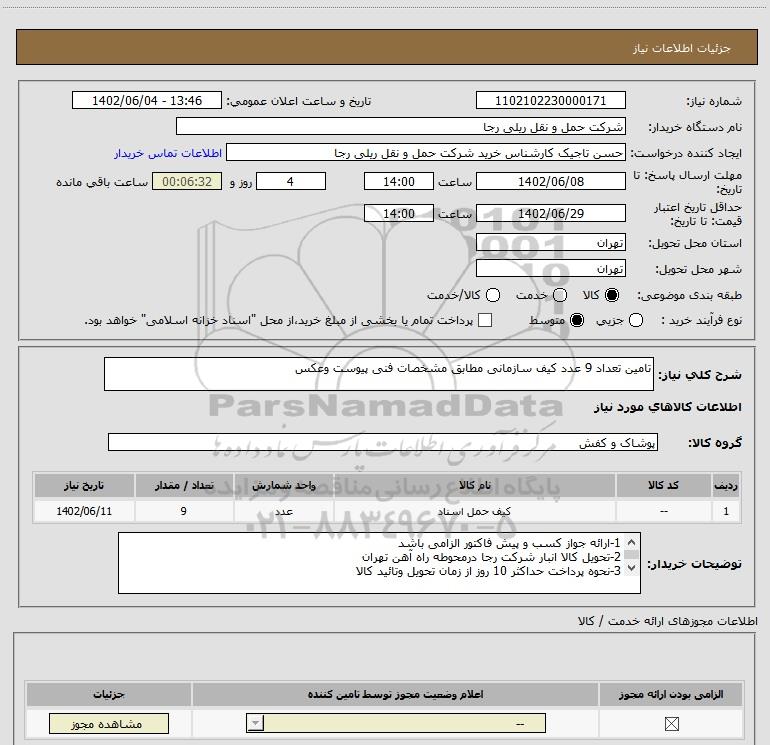
Task: Select the خدمت category radio button
Action: (x=560, y=295)
